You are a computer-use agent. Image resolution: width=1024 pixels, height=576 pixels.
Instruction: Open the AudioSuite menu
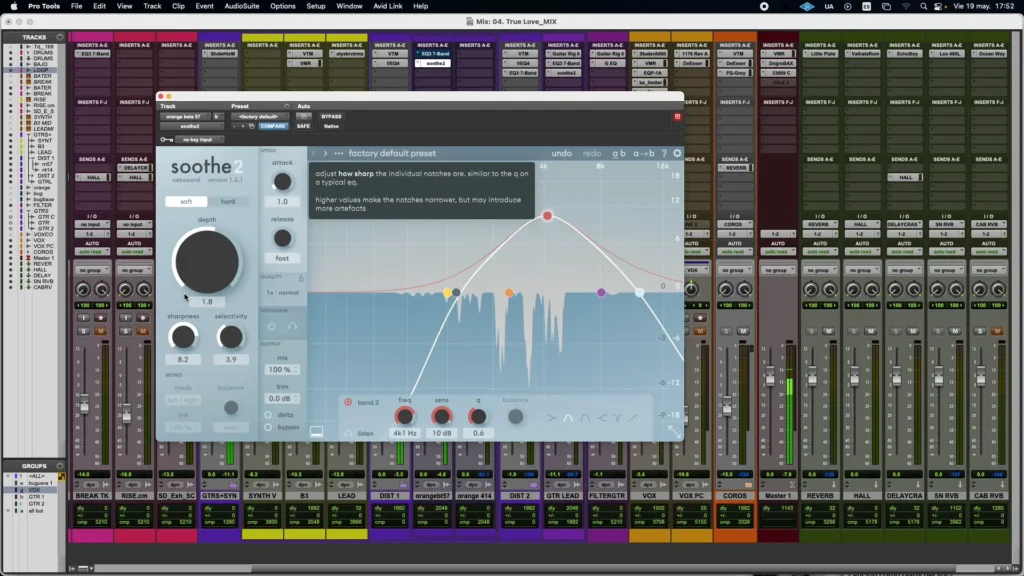(242, 7)
